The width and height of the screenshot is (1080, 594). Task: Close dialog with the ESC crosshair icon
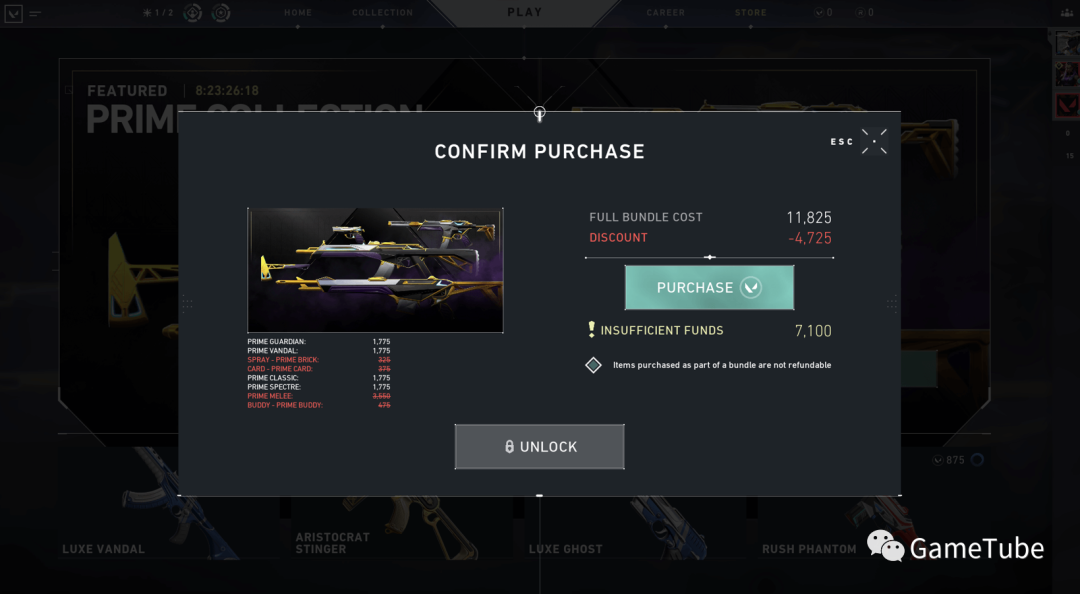tap(874, 141)
